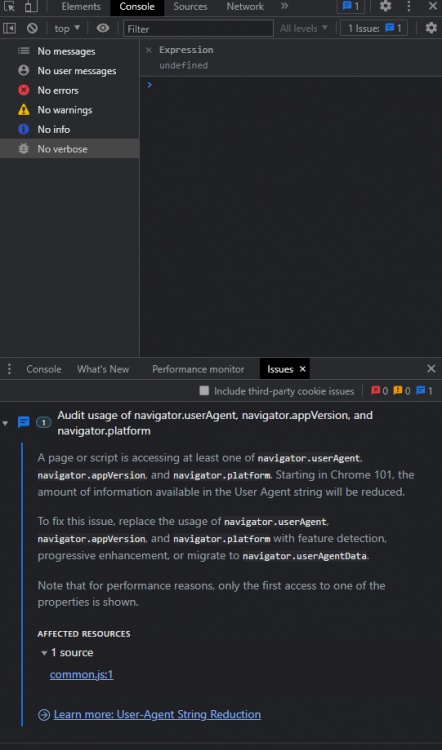Open Learn more: User-Agent String Reduction link

pos(157,715)
